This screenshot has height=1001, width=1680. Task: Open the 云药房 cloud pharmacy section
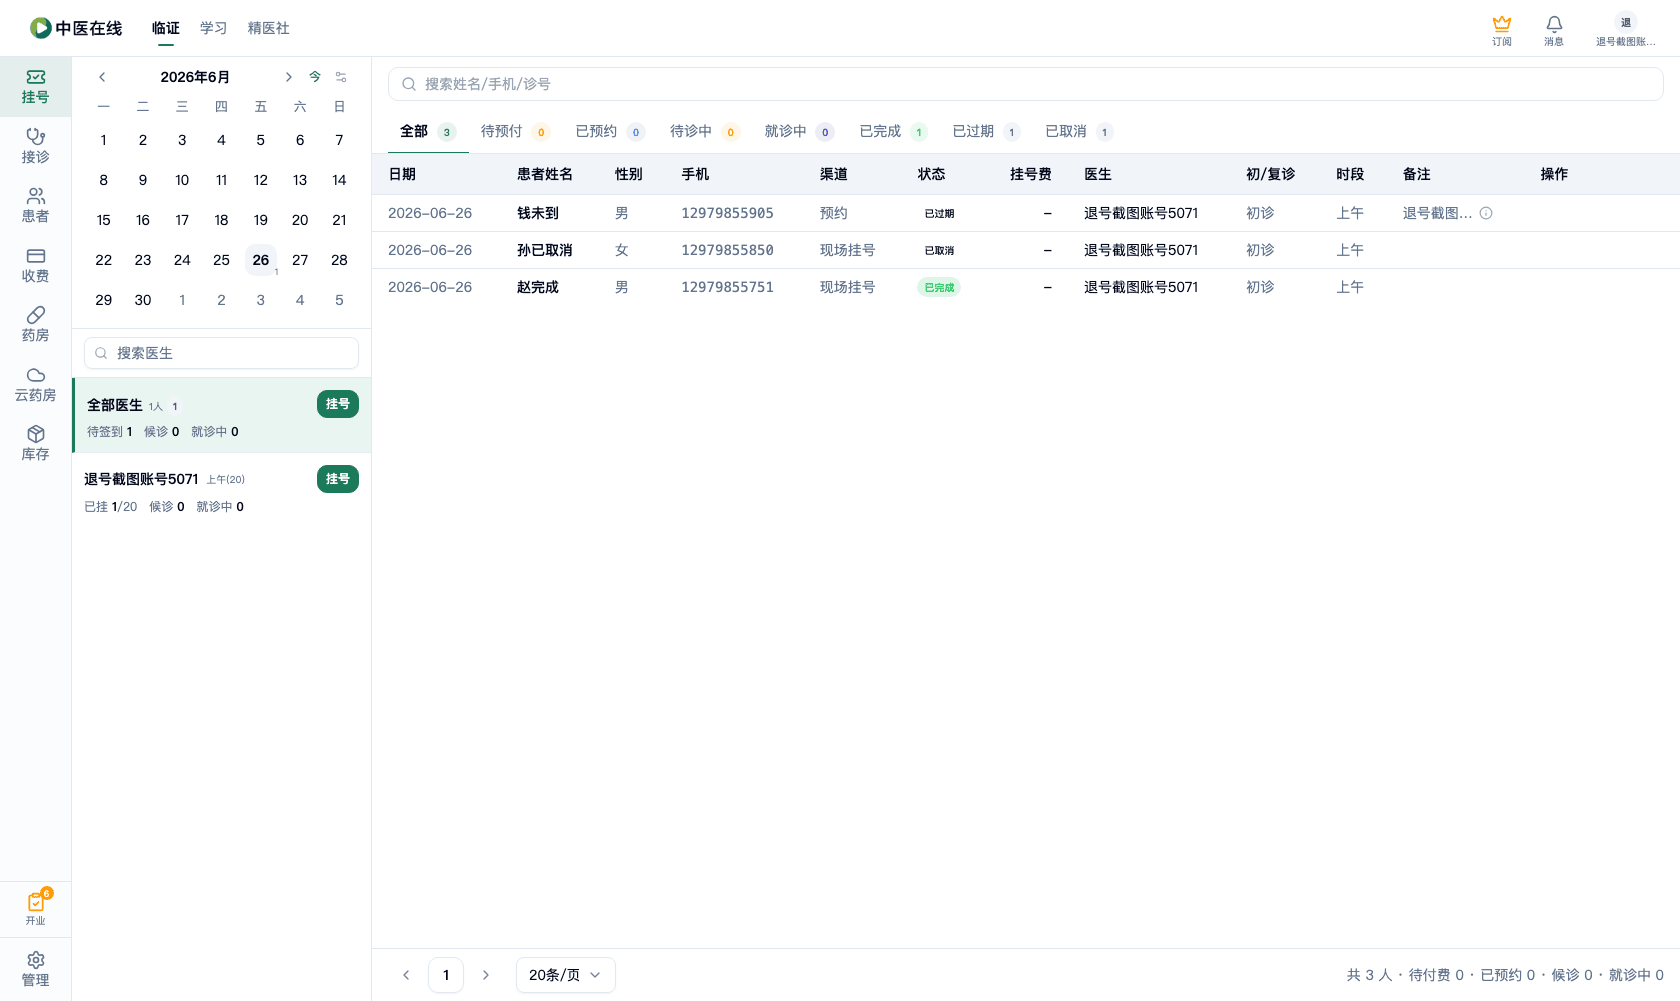tap(35, 384)
